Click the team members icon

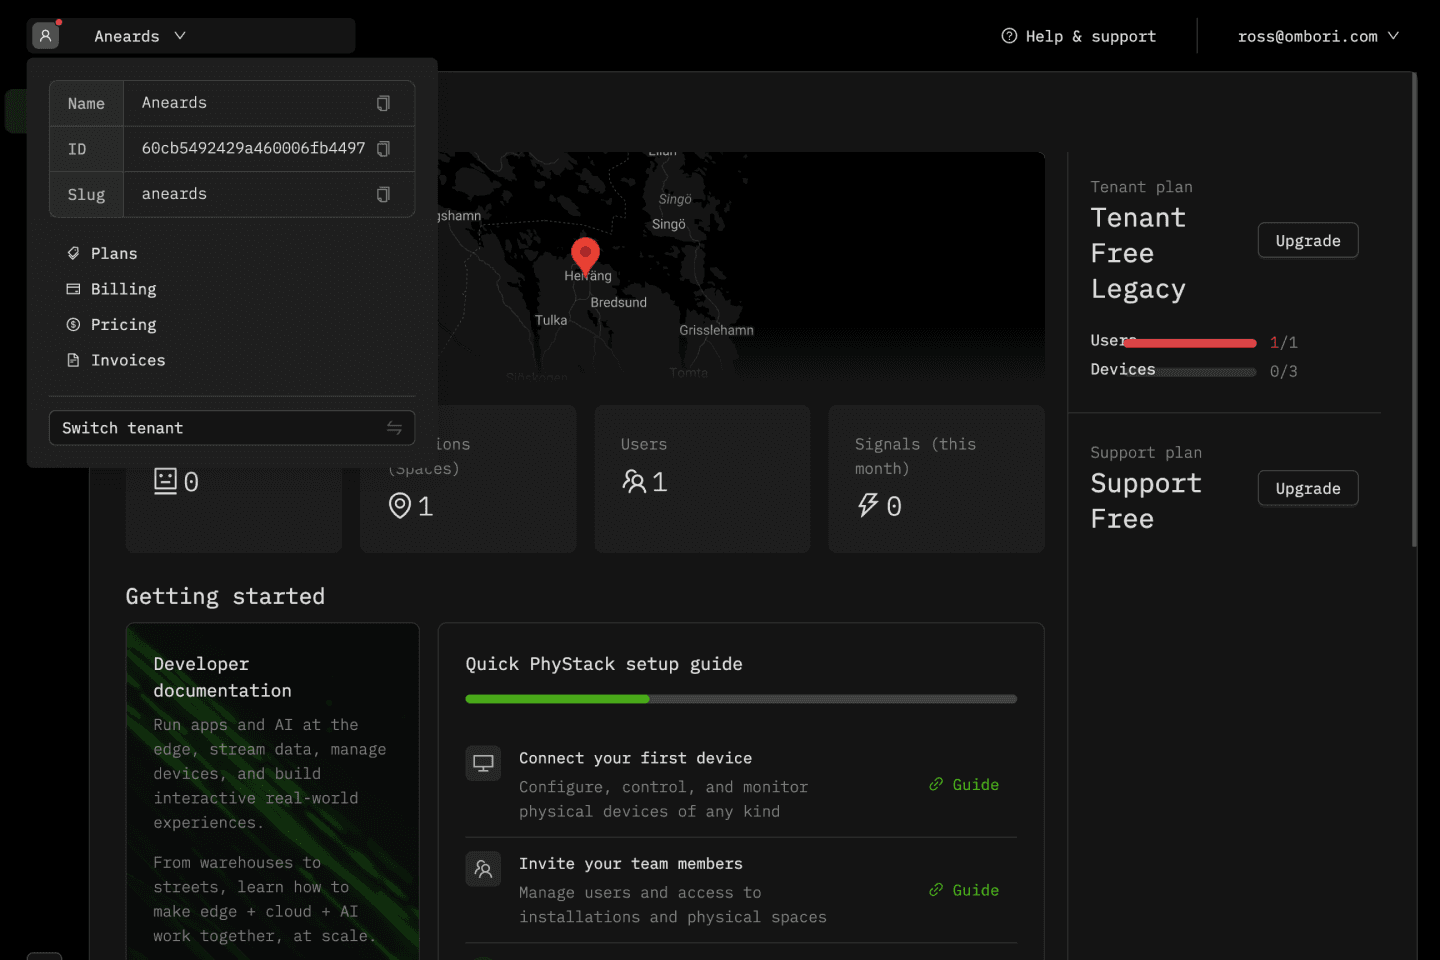[483, 869]
